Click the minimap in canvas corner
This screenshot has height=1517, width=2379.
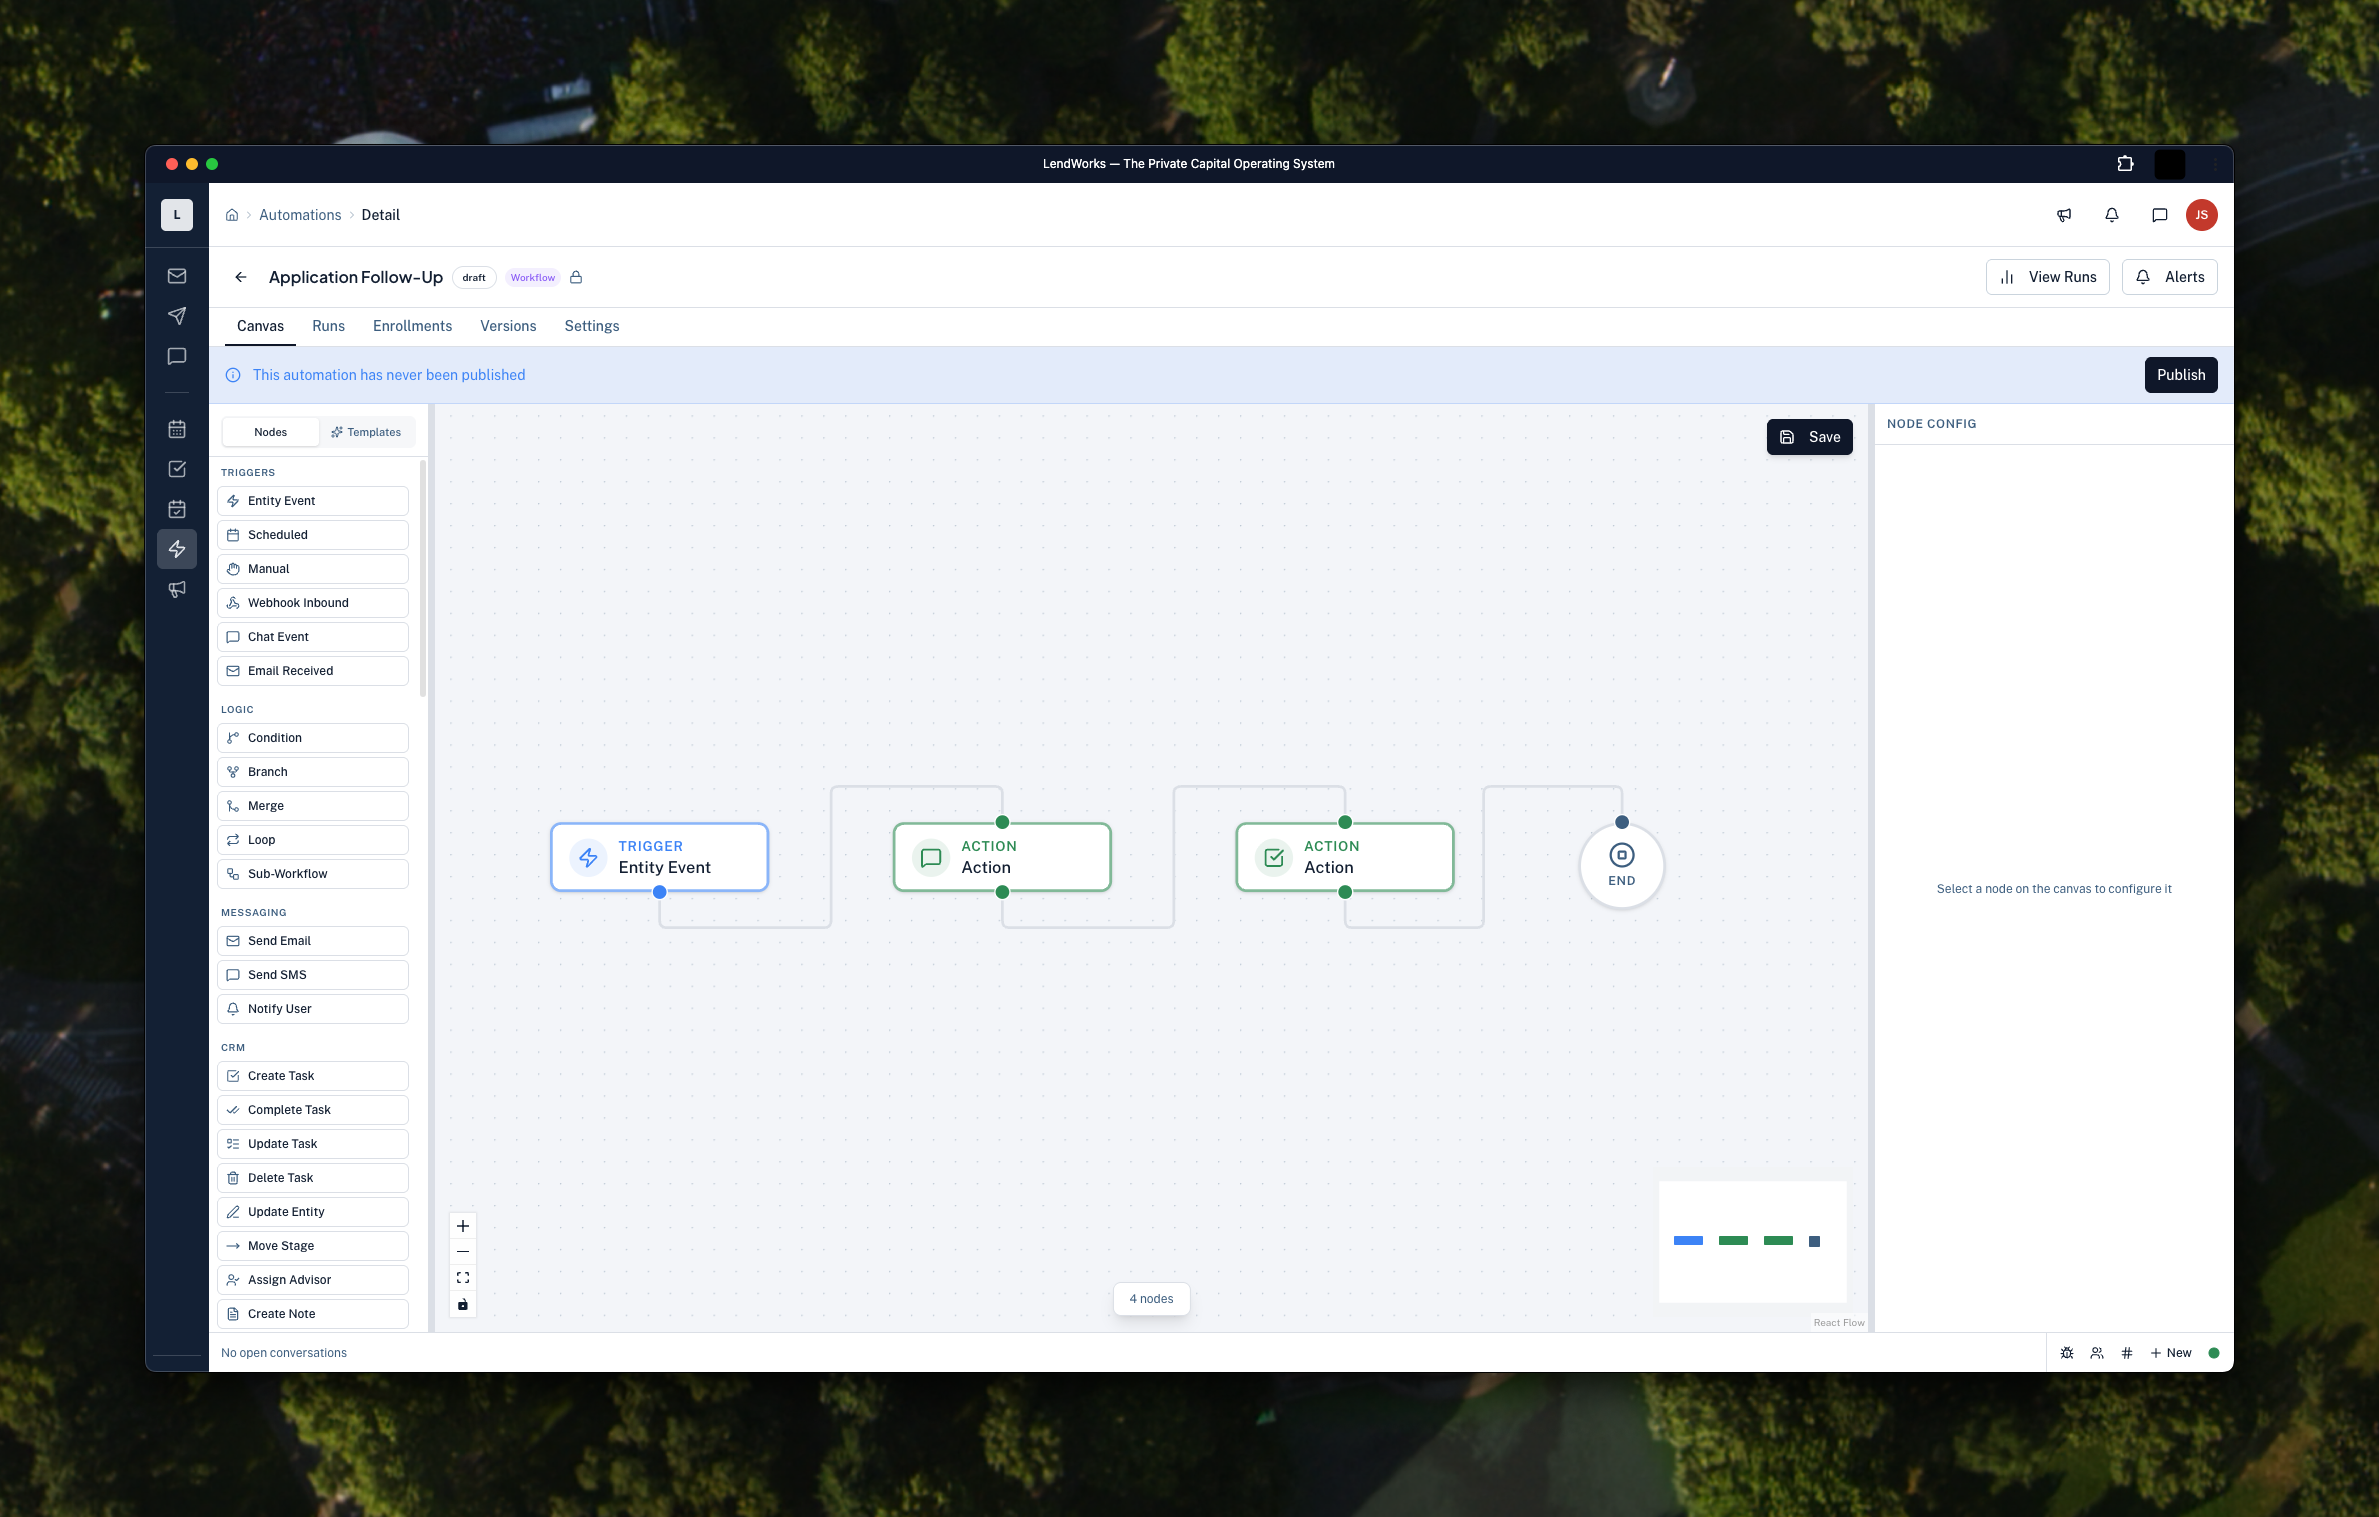coord(1752,1241)
